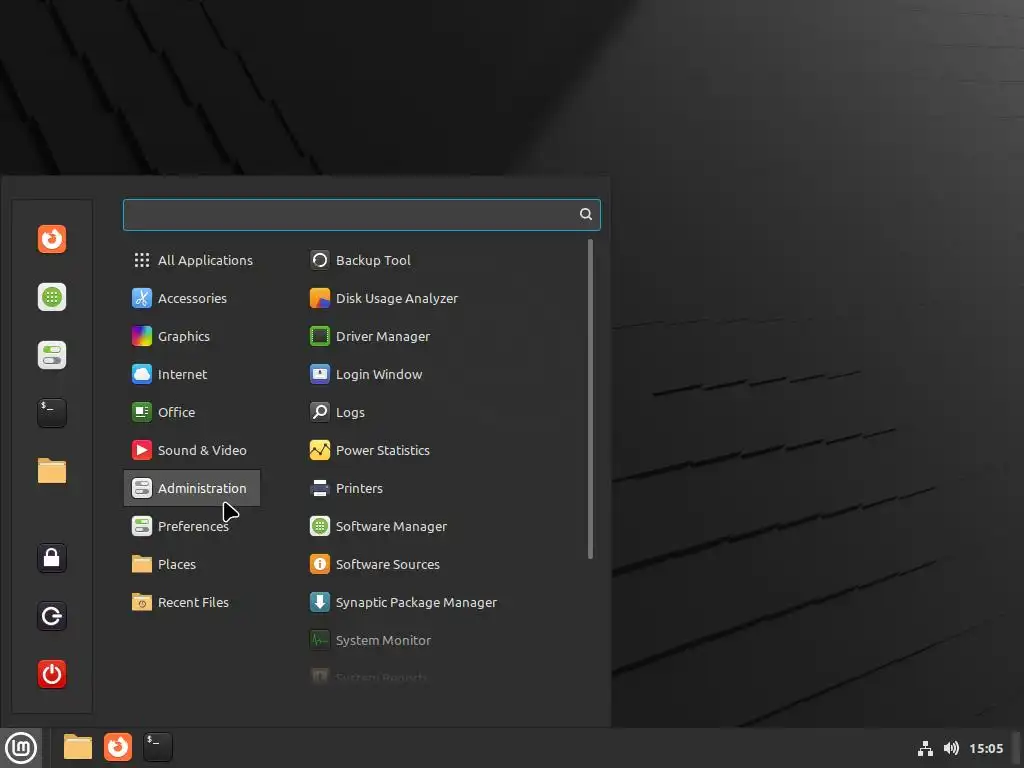Open the Places category
Screen dimensions: 1024x768
click(x=192, y=564)
